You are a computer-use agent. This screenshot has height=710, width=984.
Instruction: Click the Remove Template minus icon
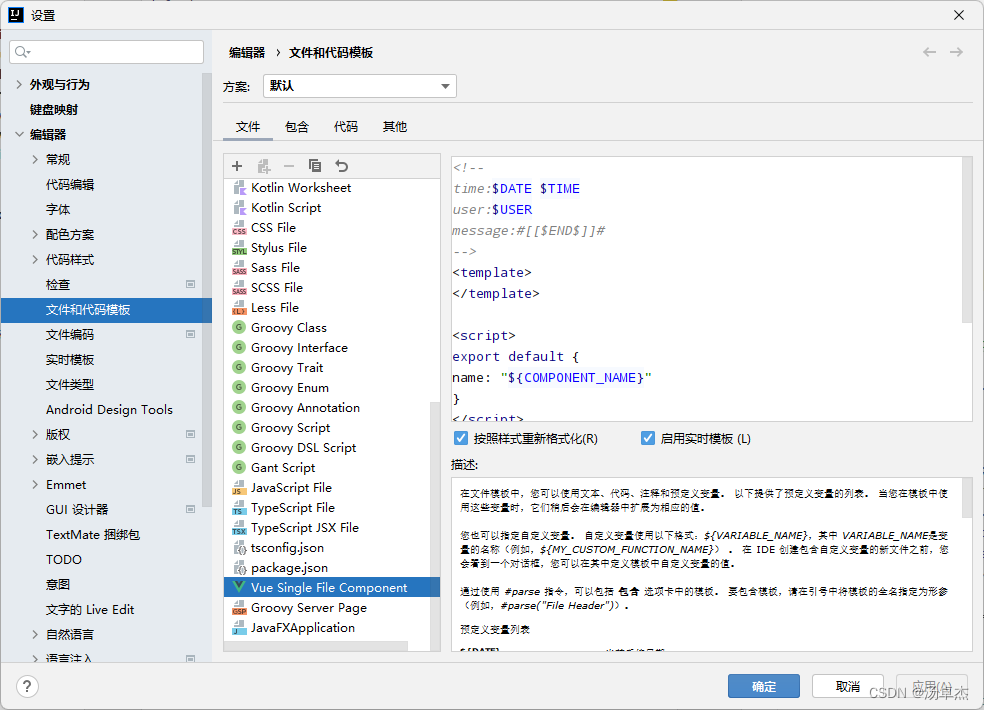tap(289, 166)
